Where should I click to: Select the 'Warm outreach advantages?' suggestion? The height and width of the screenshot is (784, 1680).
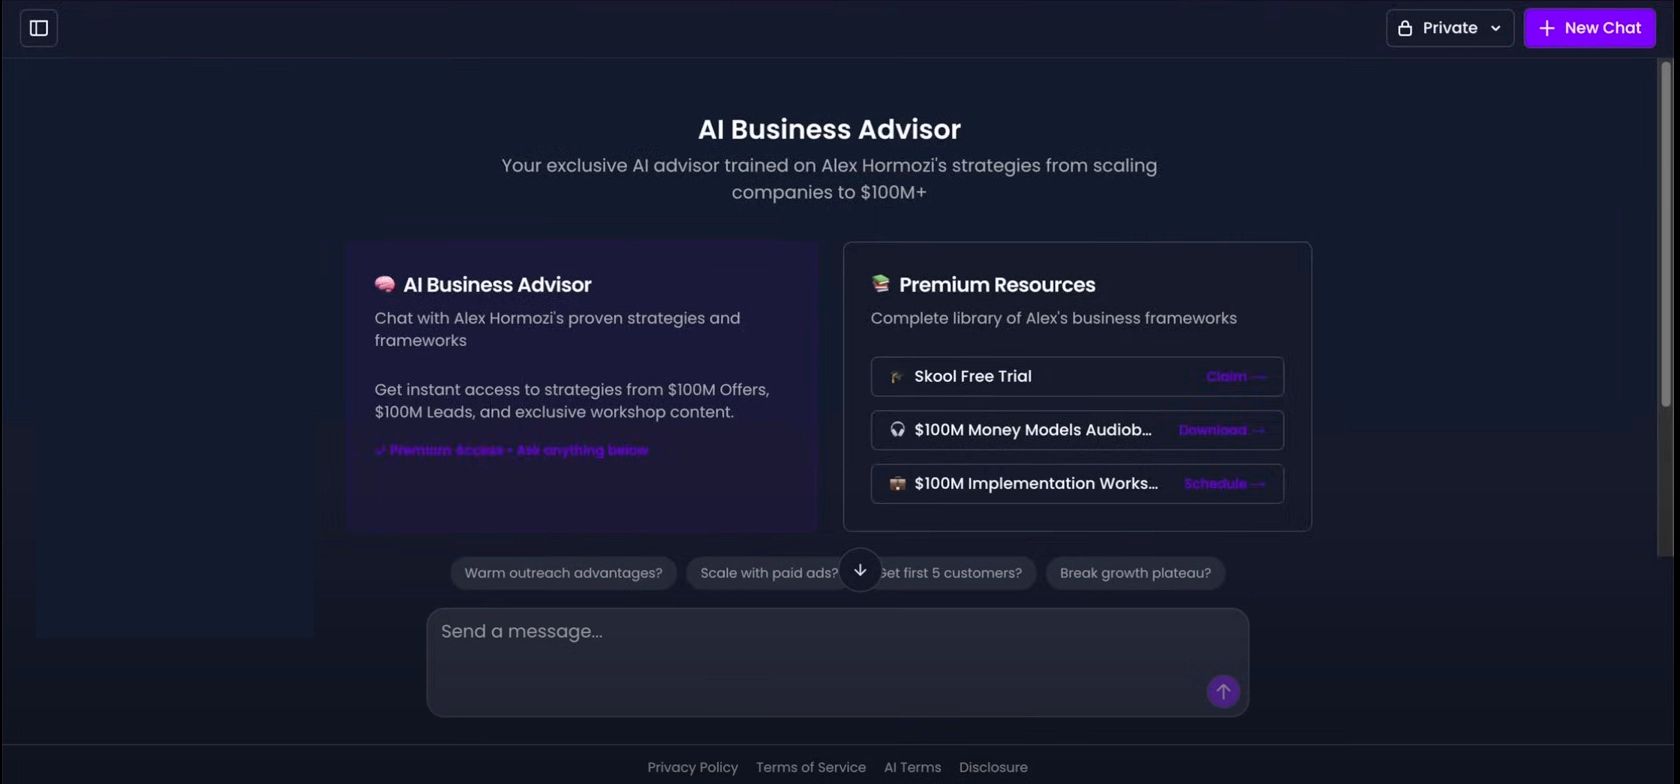[563, 573]
